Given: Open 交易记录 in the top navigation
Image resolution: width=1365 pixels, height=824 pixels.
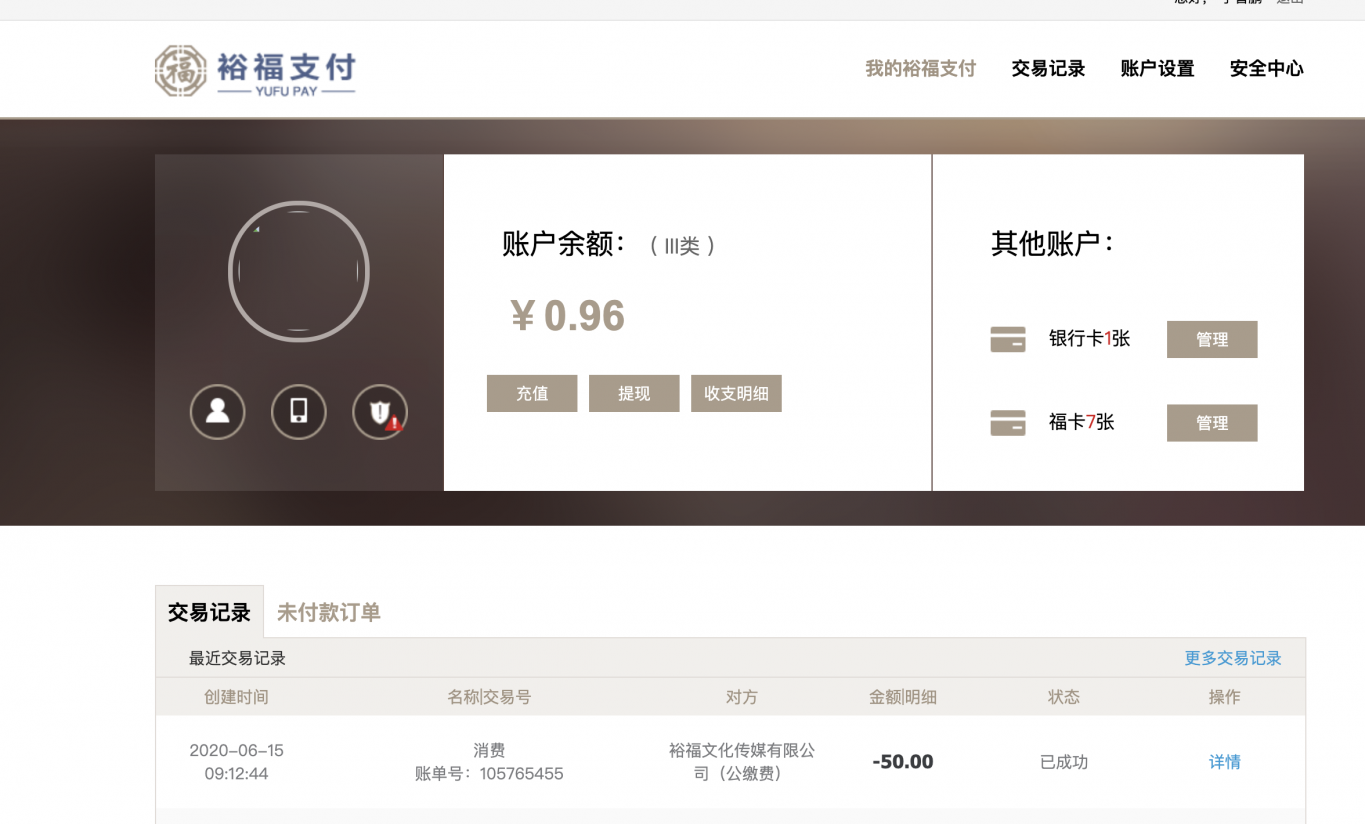Looking at the screenshot, I should coord(1048,69).
